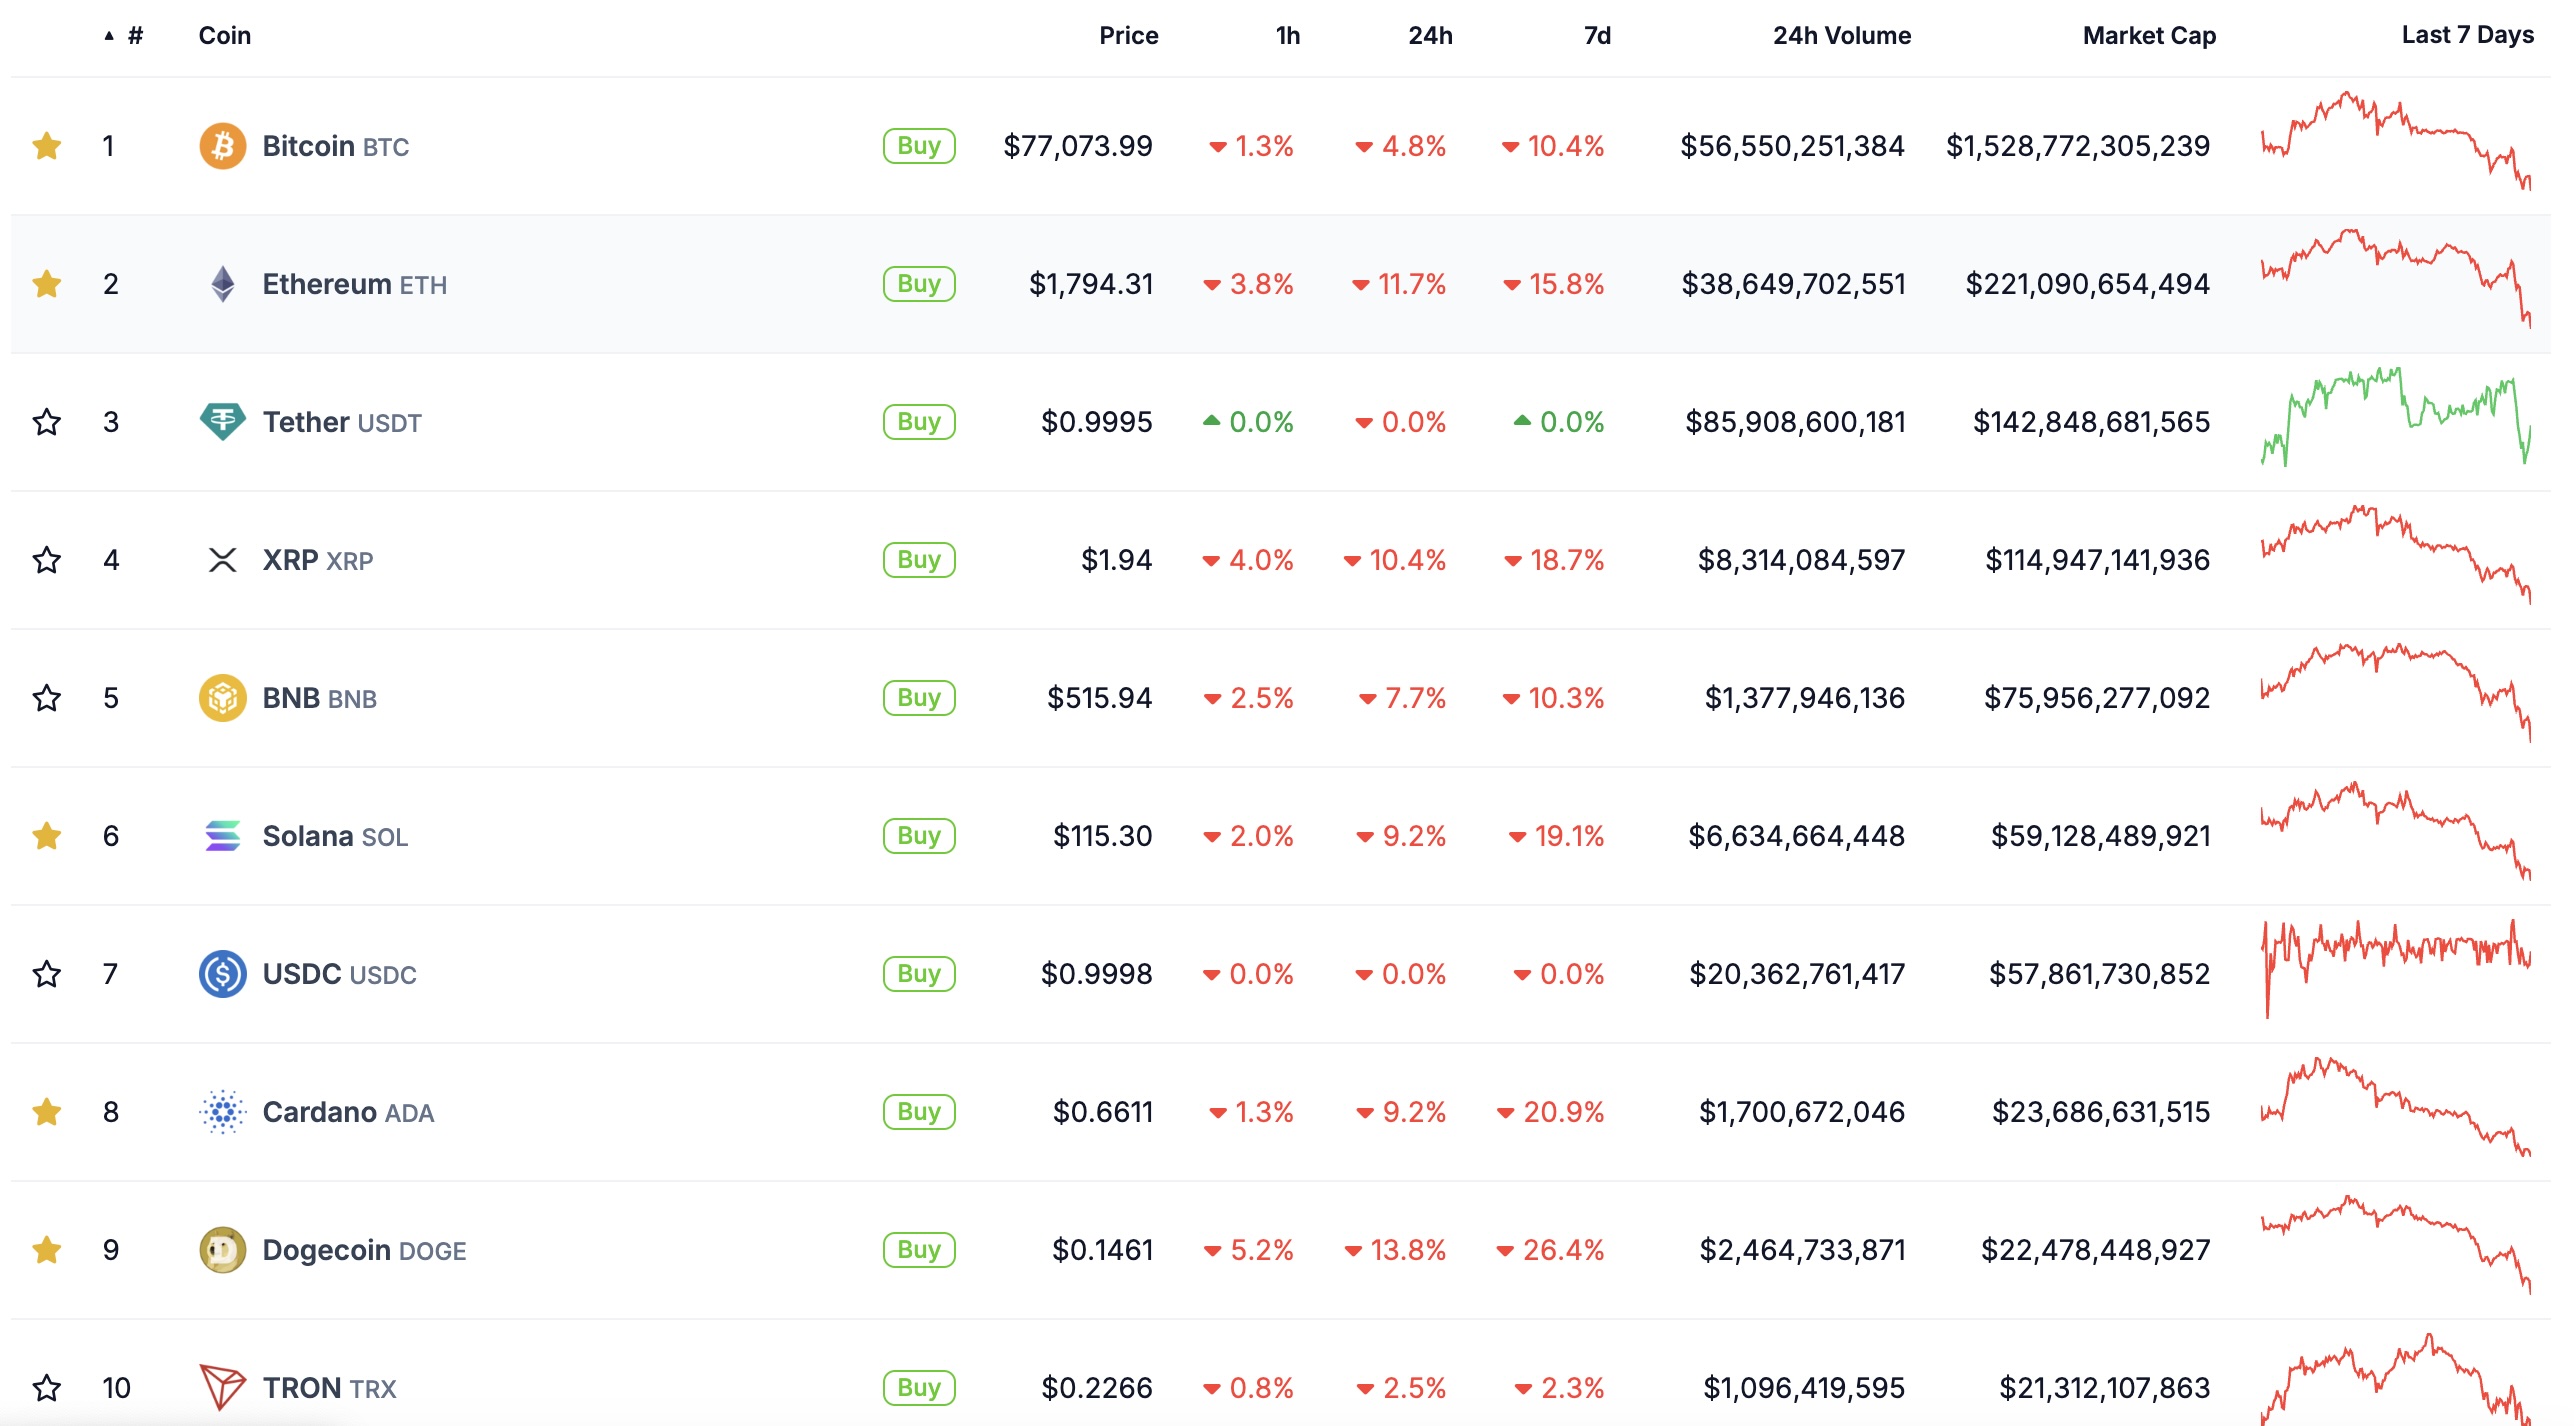Unfavorite Cardano with its star
Image resolution: width=2574 pixels, height=1426 pixels.
tap(46, 1112)
